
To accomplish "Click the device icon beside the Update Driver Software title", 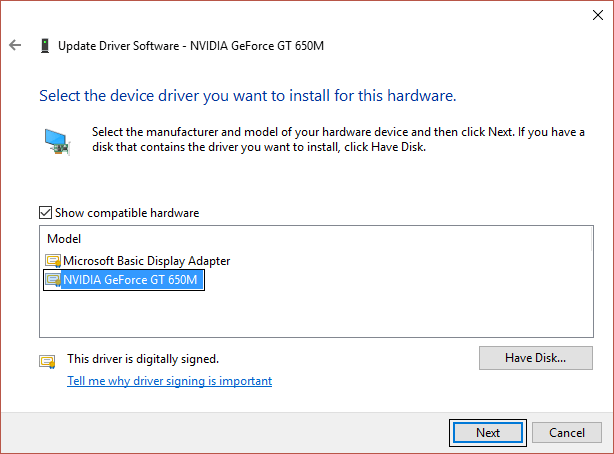I will [x=44, y=46].
